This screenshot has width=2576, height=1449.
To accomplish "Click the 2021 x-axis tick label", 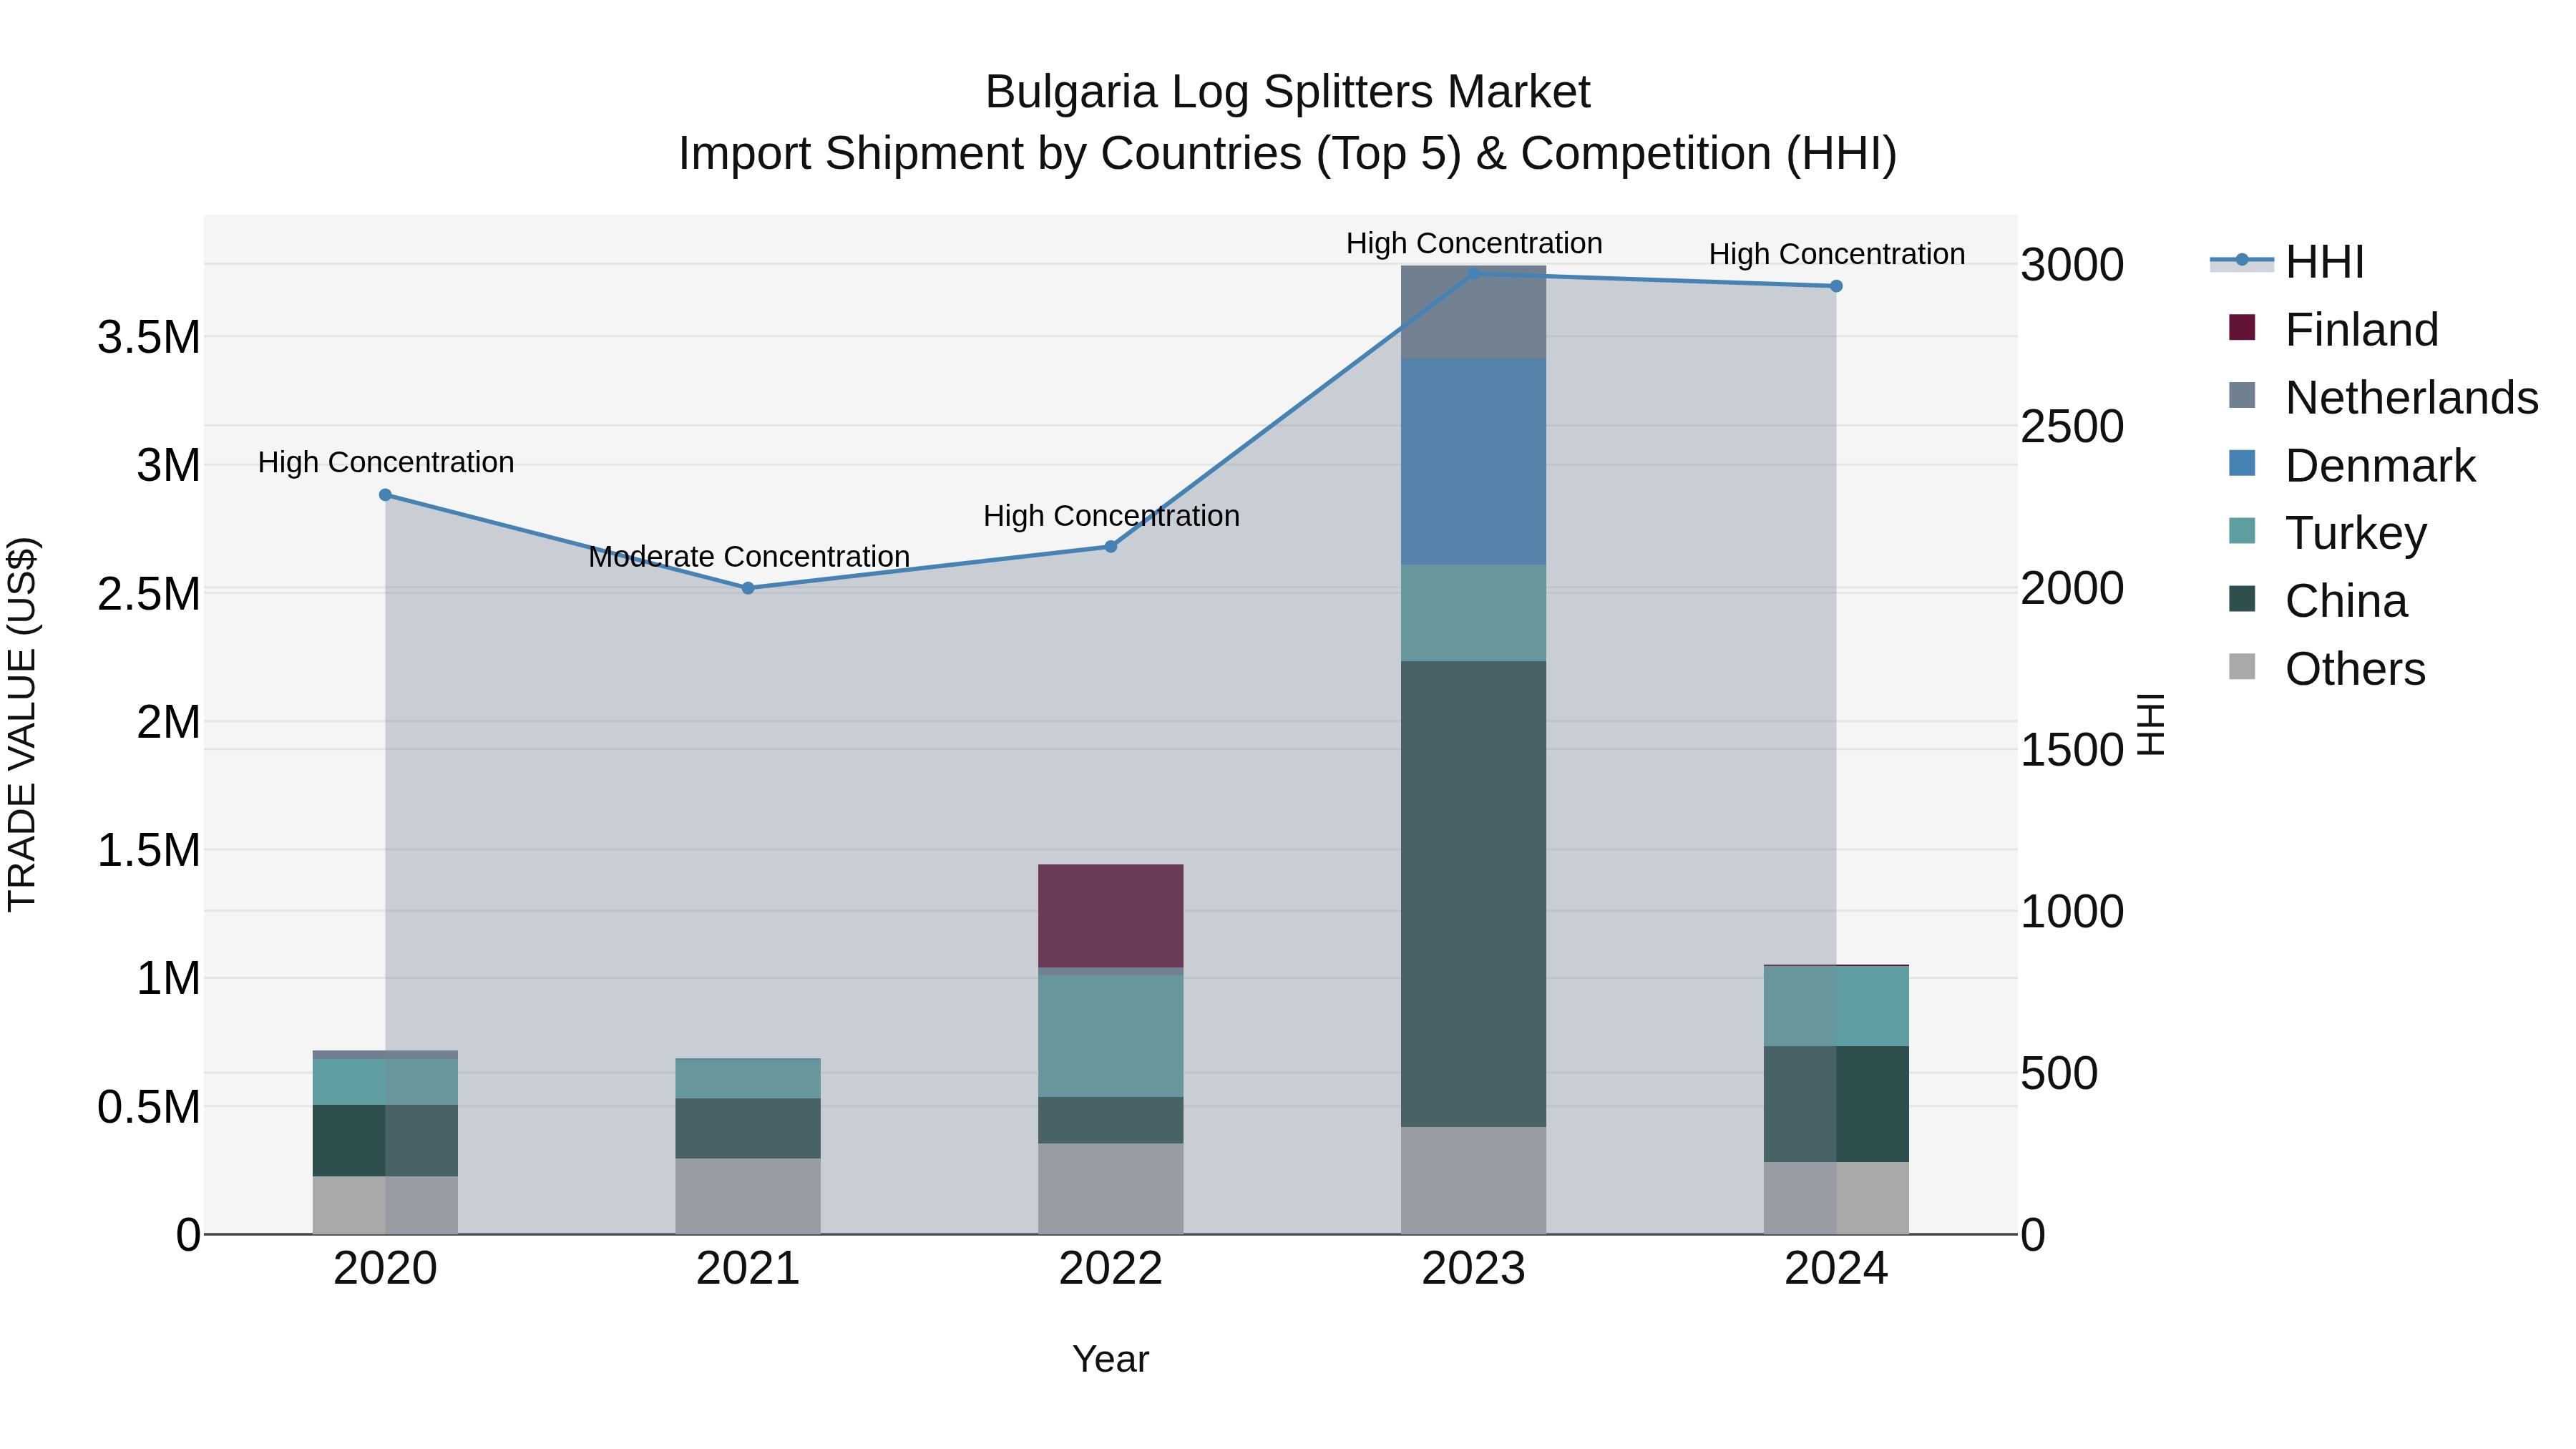I will point(748,1269).
